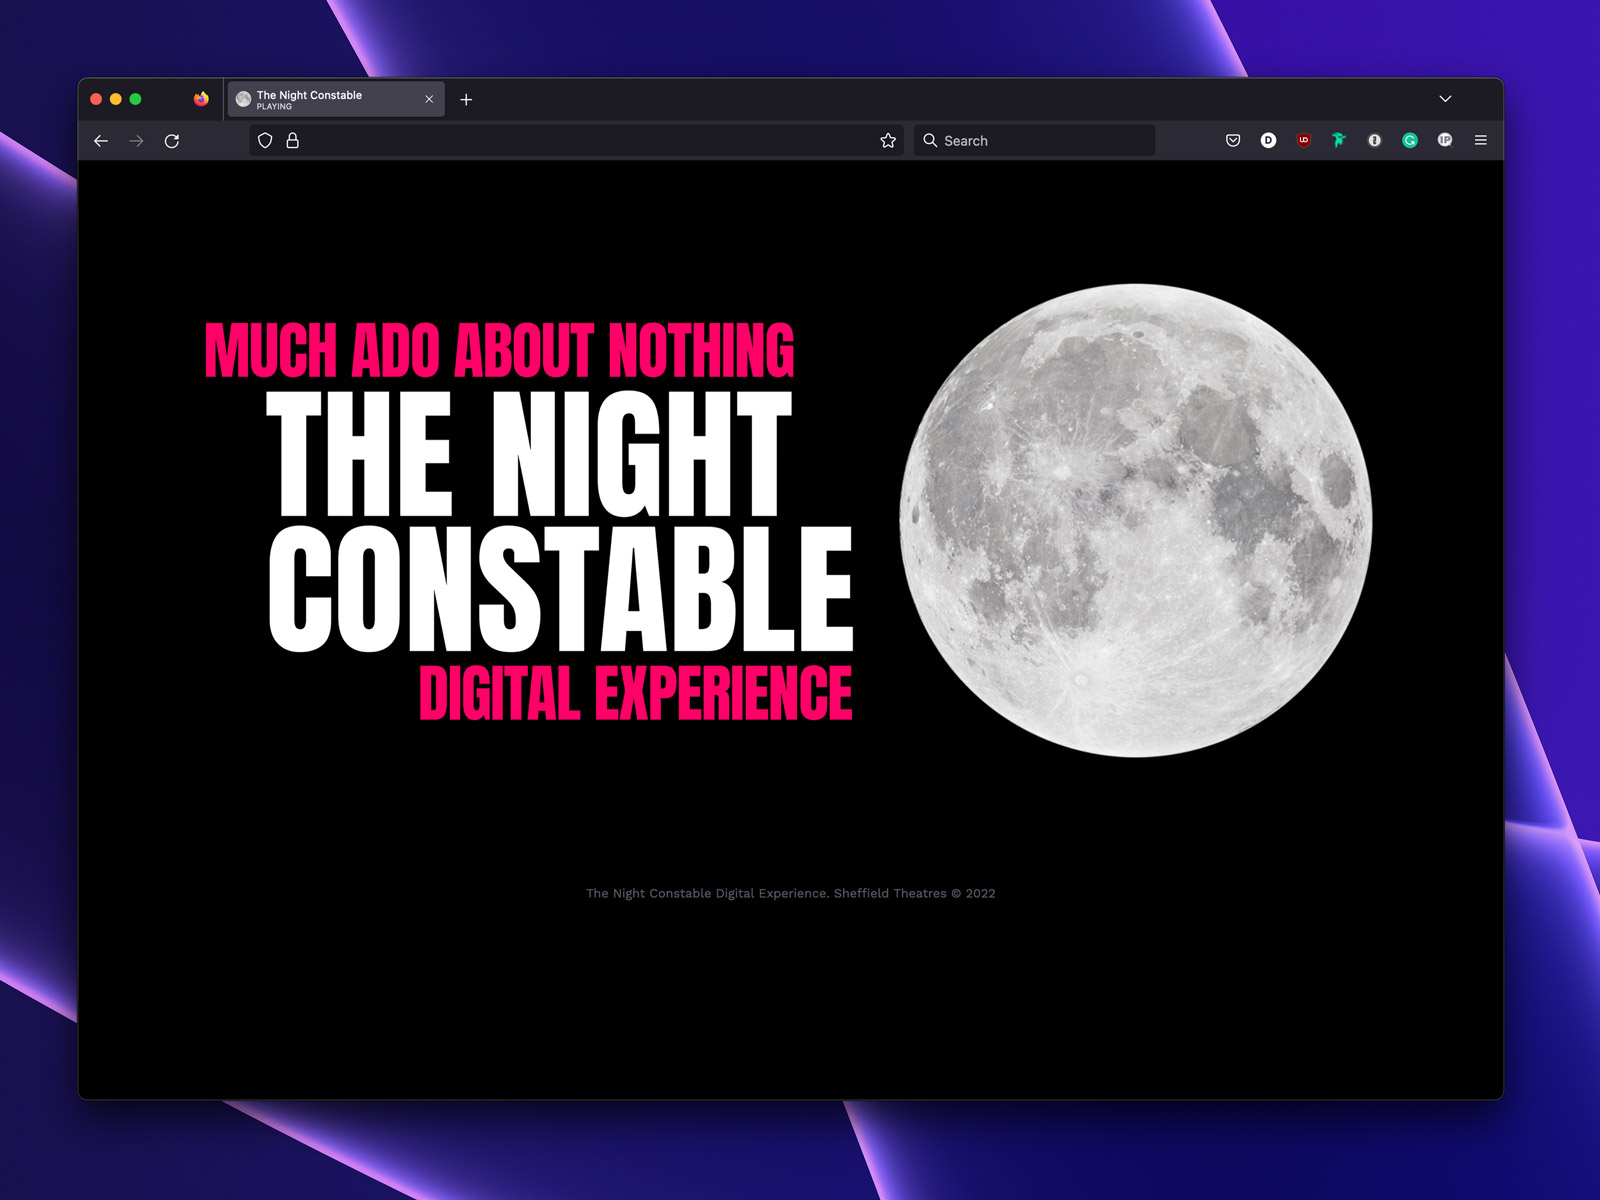Bookmark this page with the star
This screenshot has height=1200, width=1600.
pyautogui.click(x=888, y=141)
